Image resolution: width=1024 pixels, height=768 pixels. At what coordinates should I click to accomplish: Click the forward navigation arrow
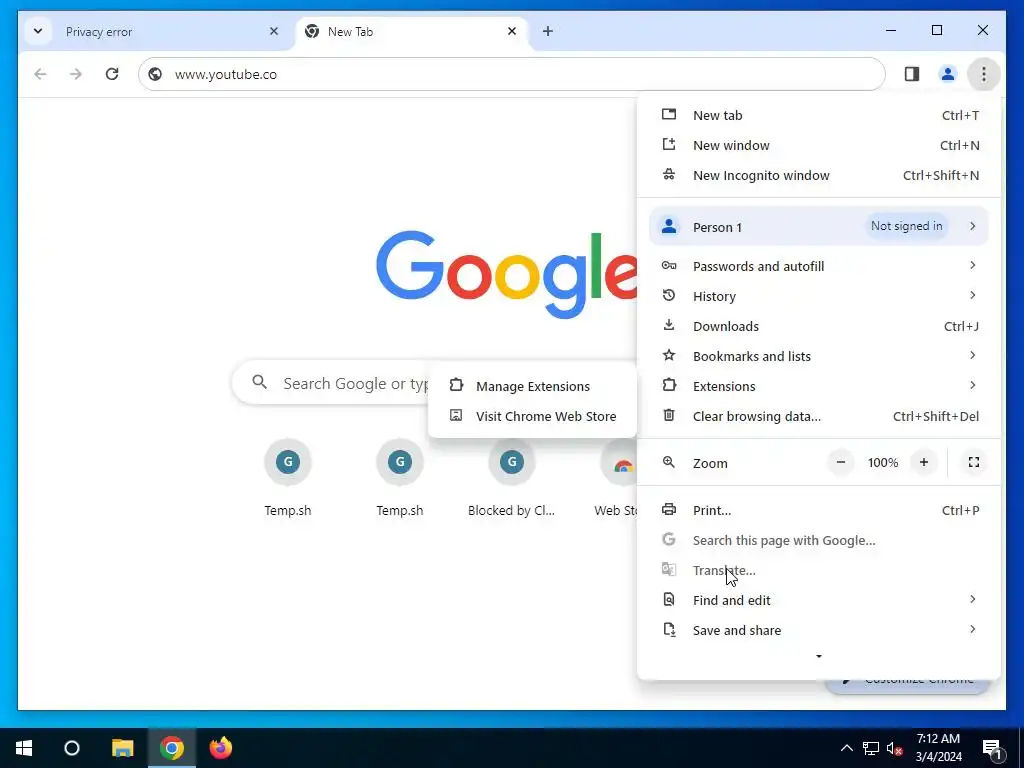pos(76,74)
